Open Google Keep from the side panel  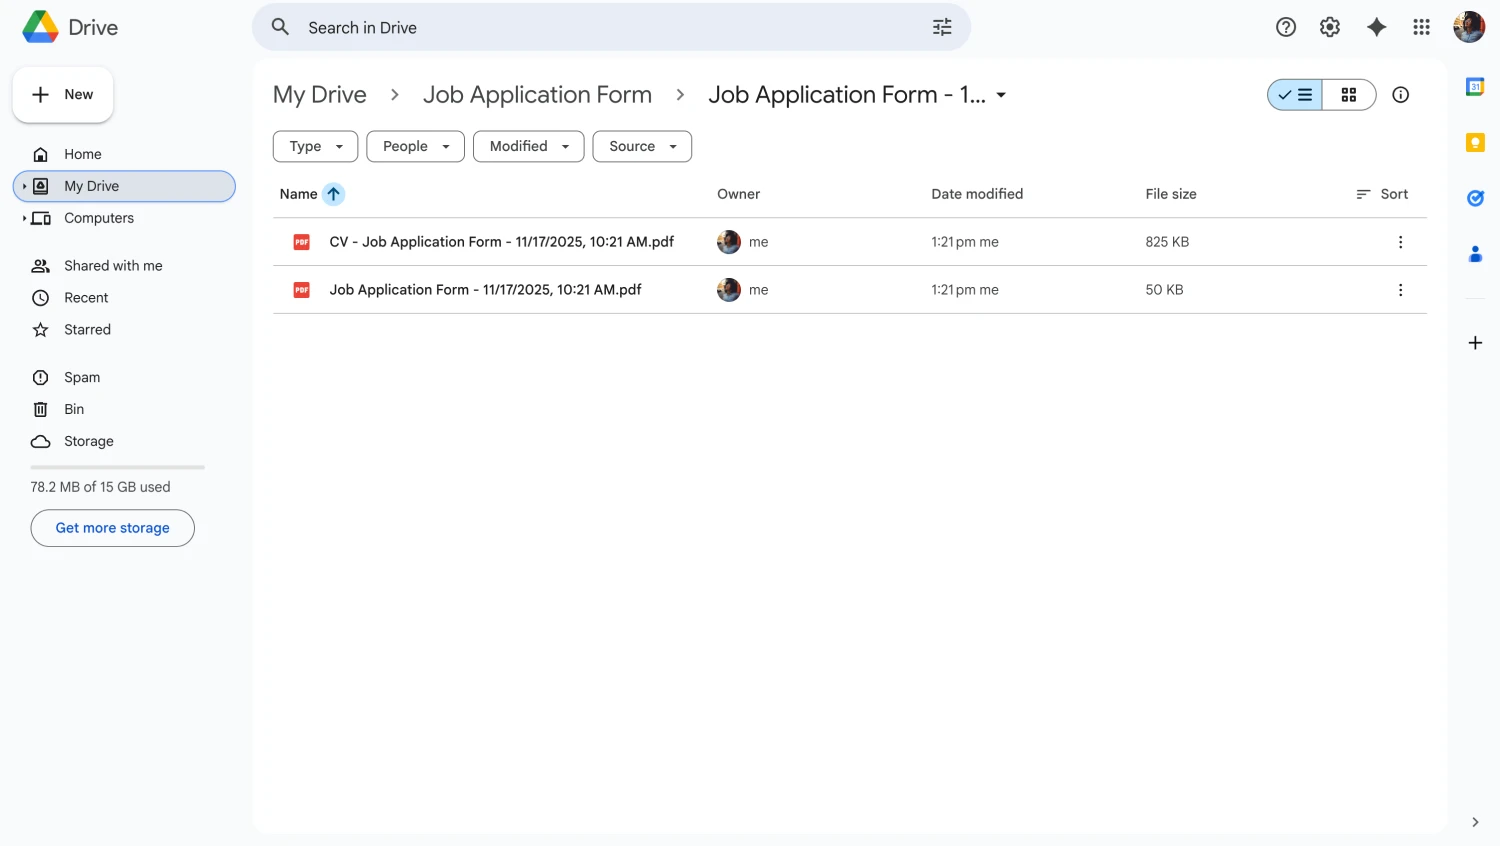click(x=1475, y=142)
